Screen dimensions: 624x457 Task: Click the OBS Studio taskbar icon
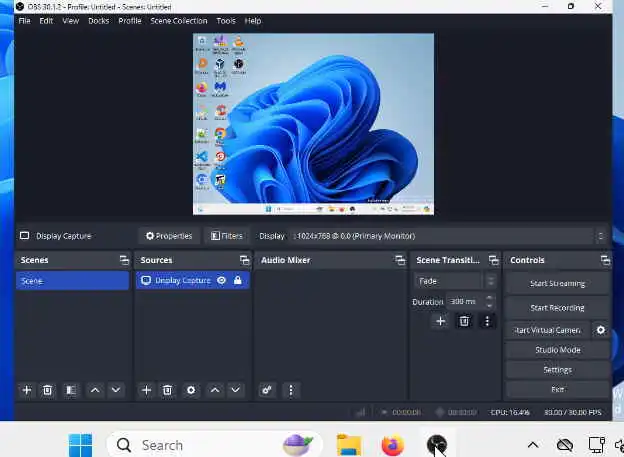tap(437, 444)
